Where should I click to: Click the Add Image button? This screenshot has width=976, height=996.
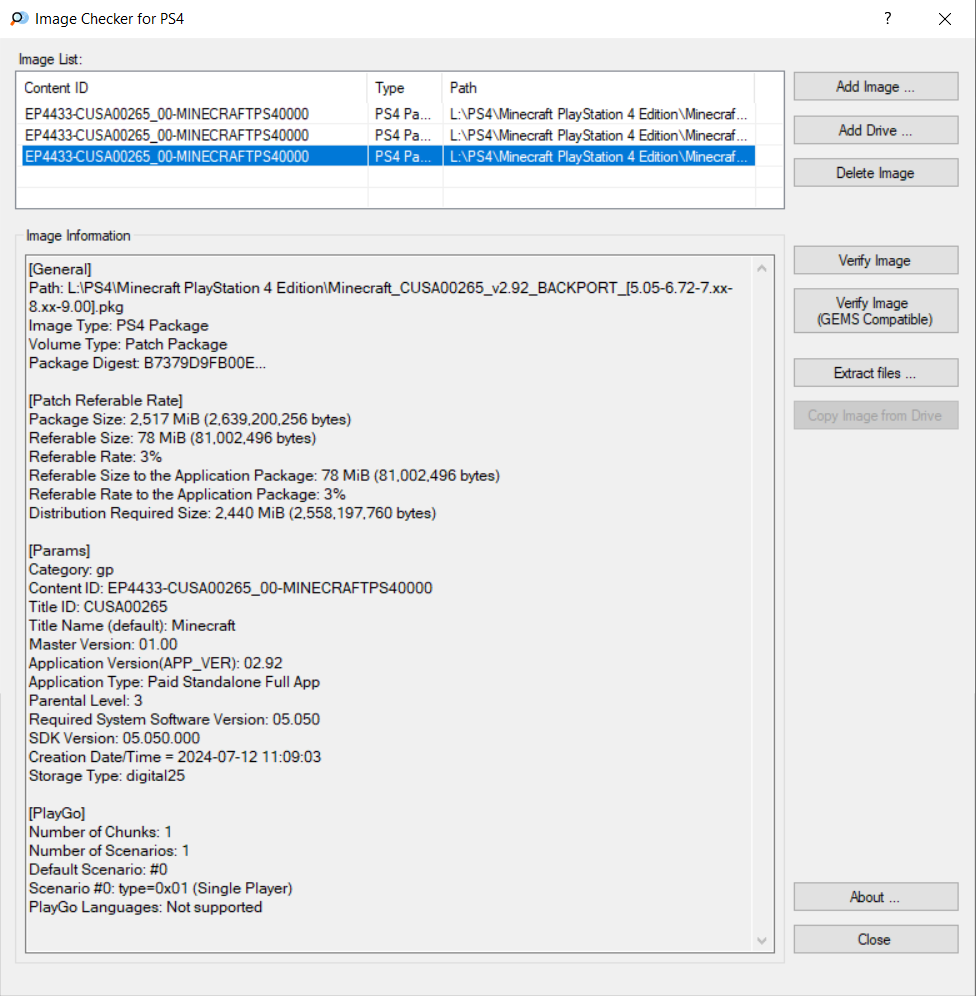[x=876, y=86]
